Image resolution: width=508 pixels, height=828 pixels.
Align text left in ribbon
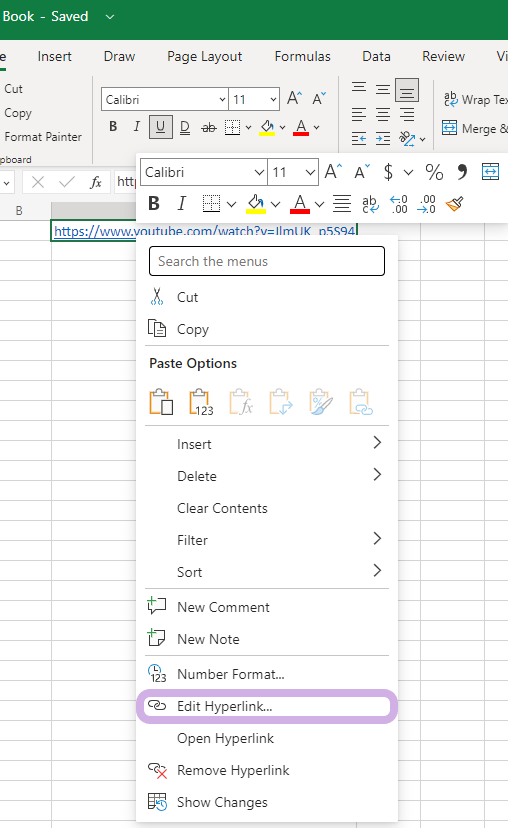click(359, 114)
